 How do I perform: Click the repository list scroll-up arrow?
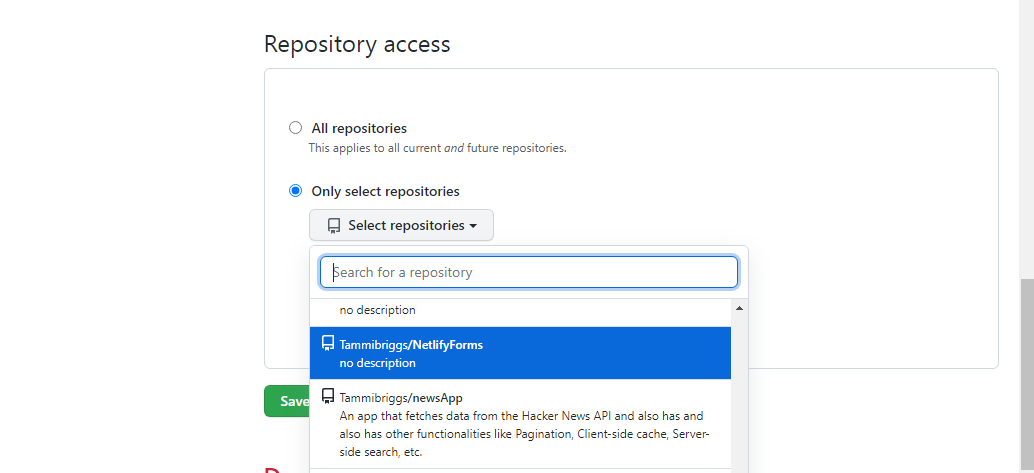click(x=739, y=308)
